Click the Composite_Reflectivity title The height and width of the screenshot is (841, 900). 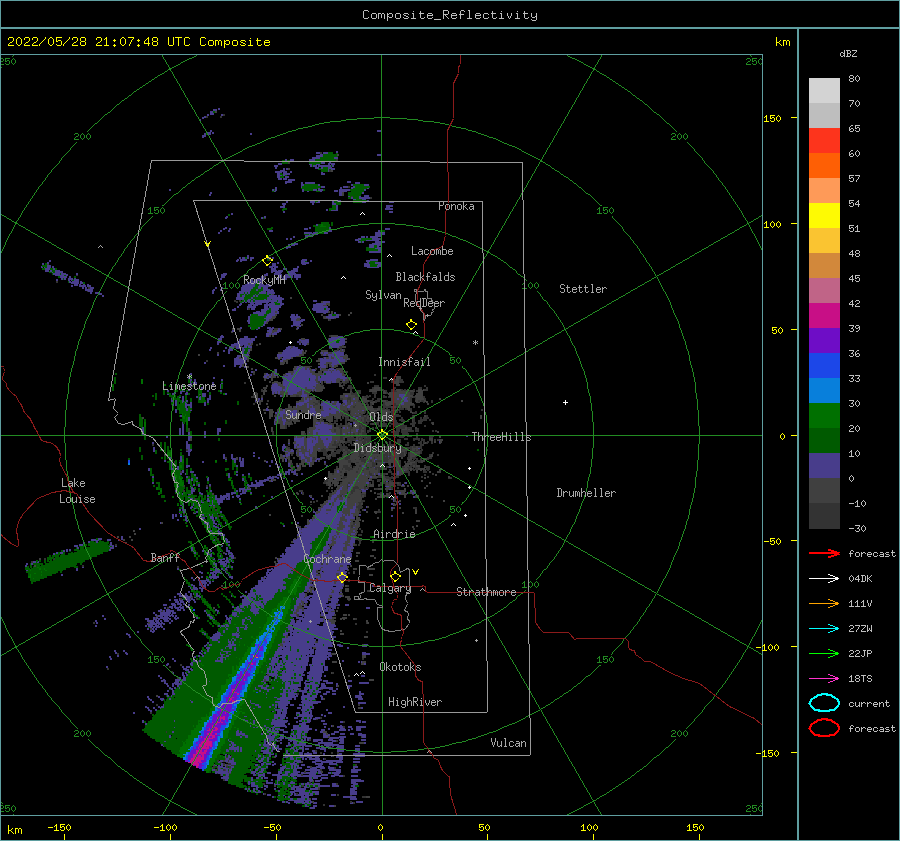tap(450, 15)
